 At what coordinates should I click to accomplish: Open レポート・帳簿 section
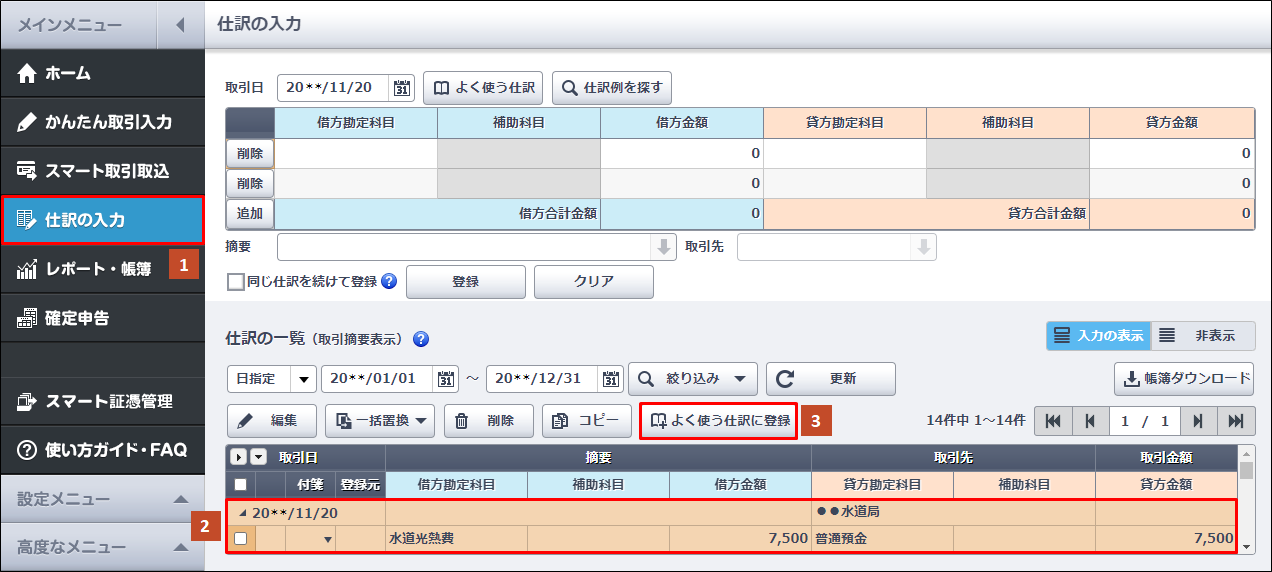tap(102, 269)
